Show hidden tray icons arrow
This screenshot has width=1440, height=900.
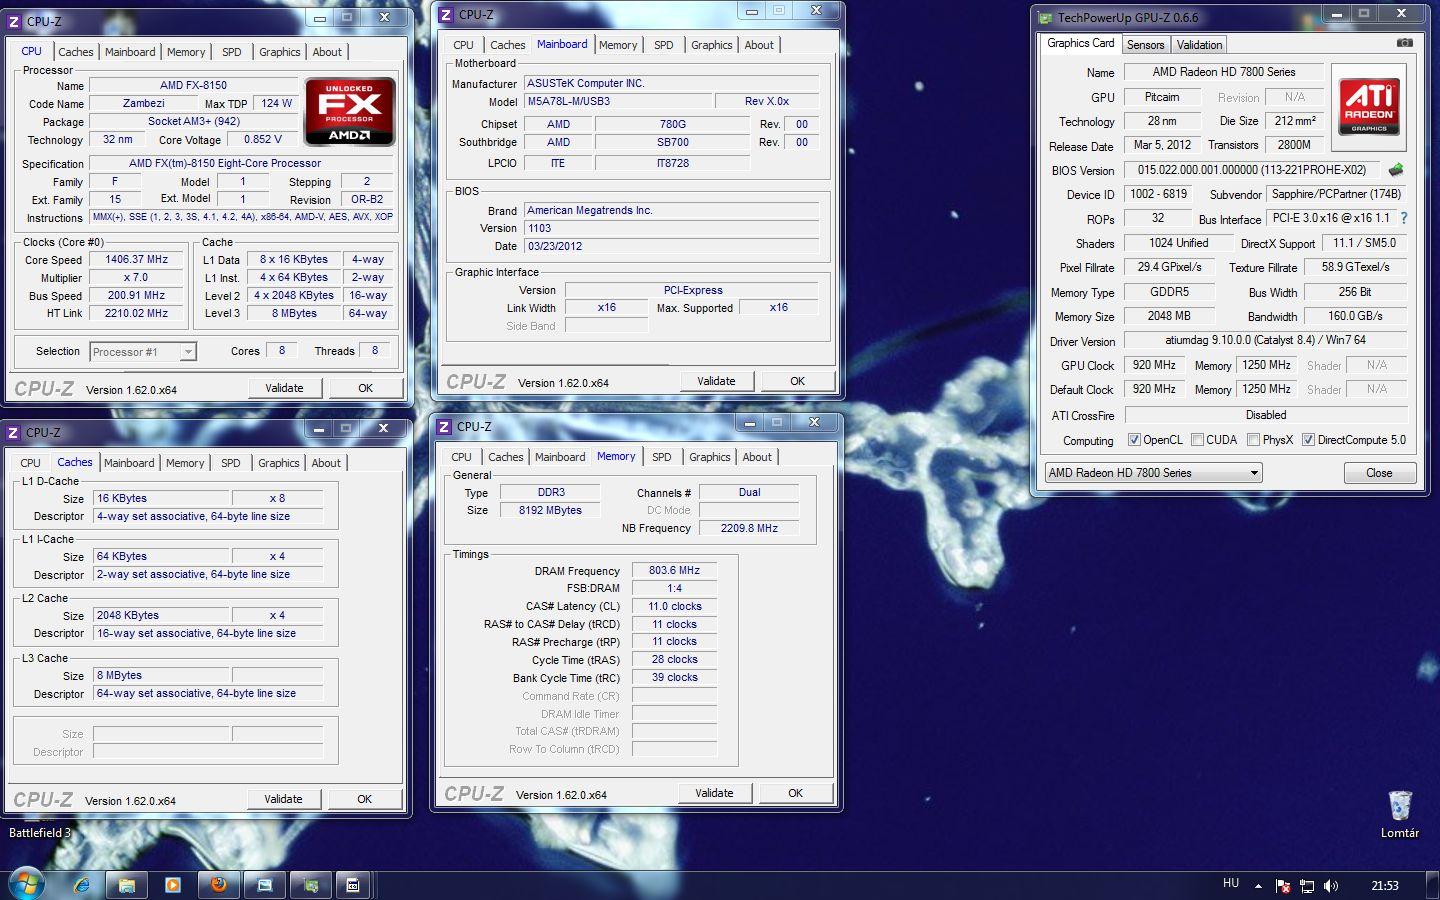pos(1258,886)
